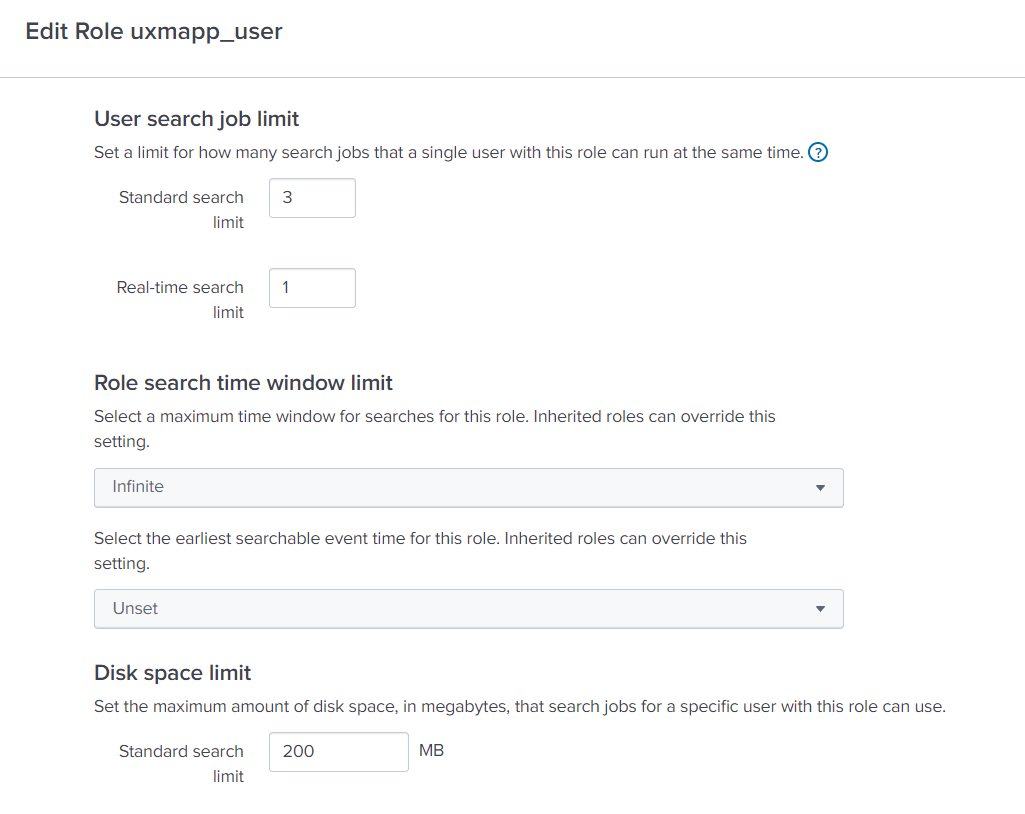Click the chevron on the Unset dropdown

point(820,608)
